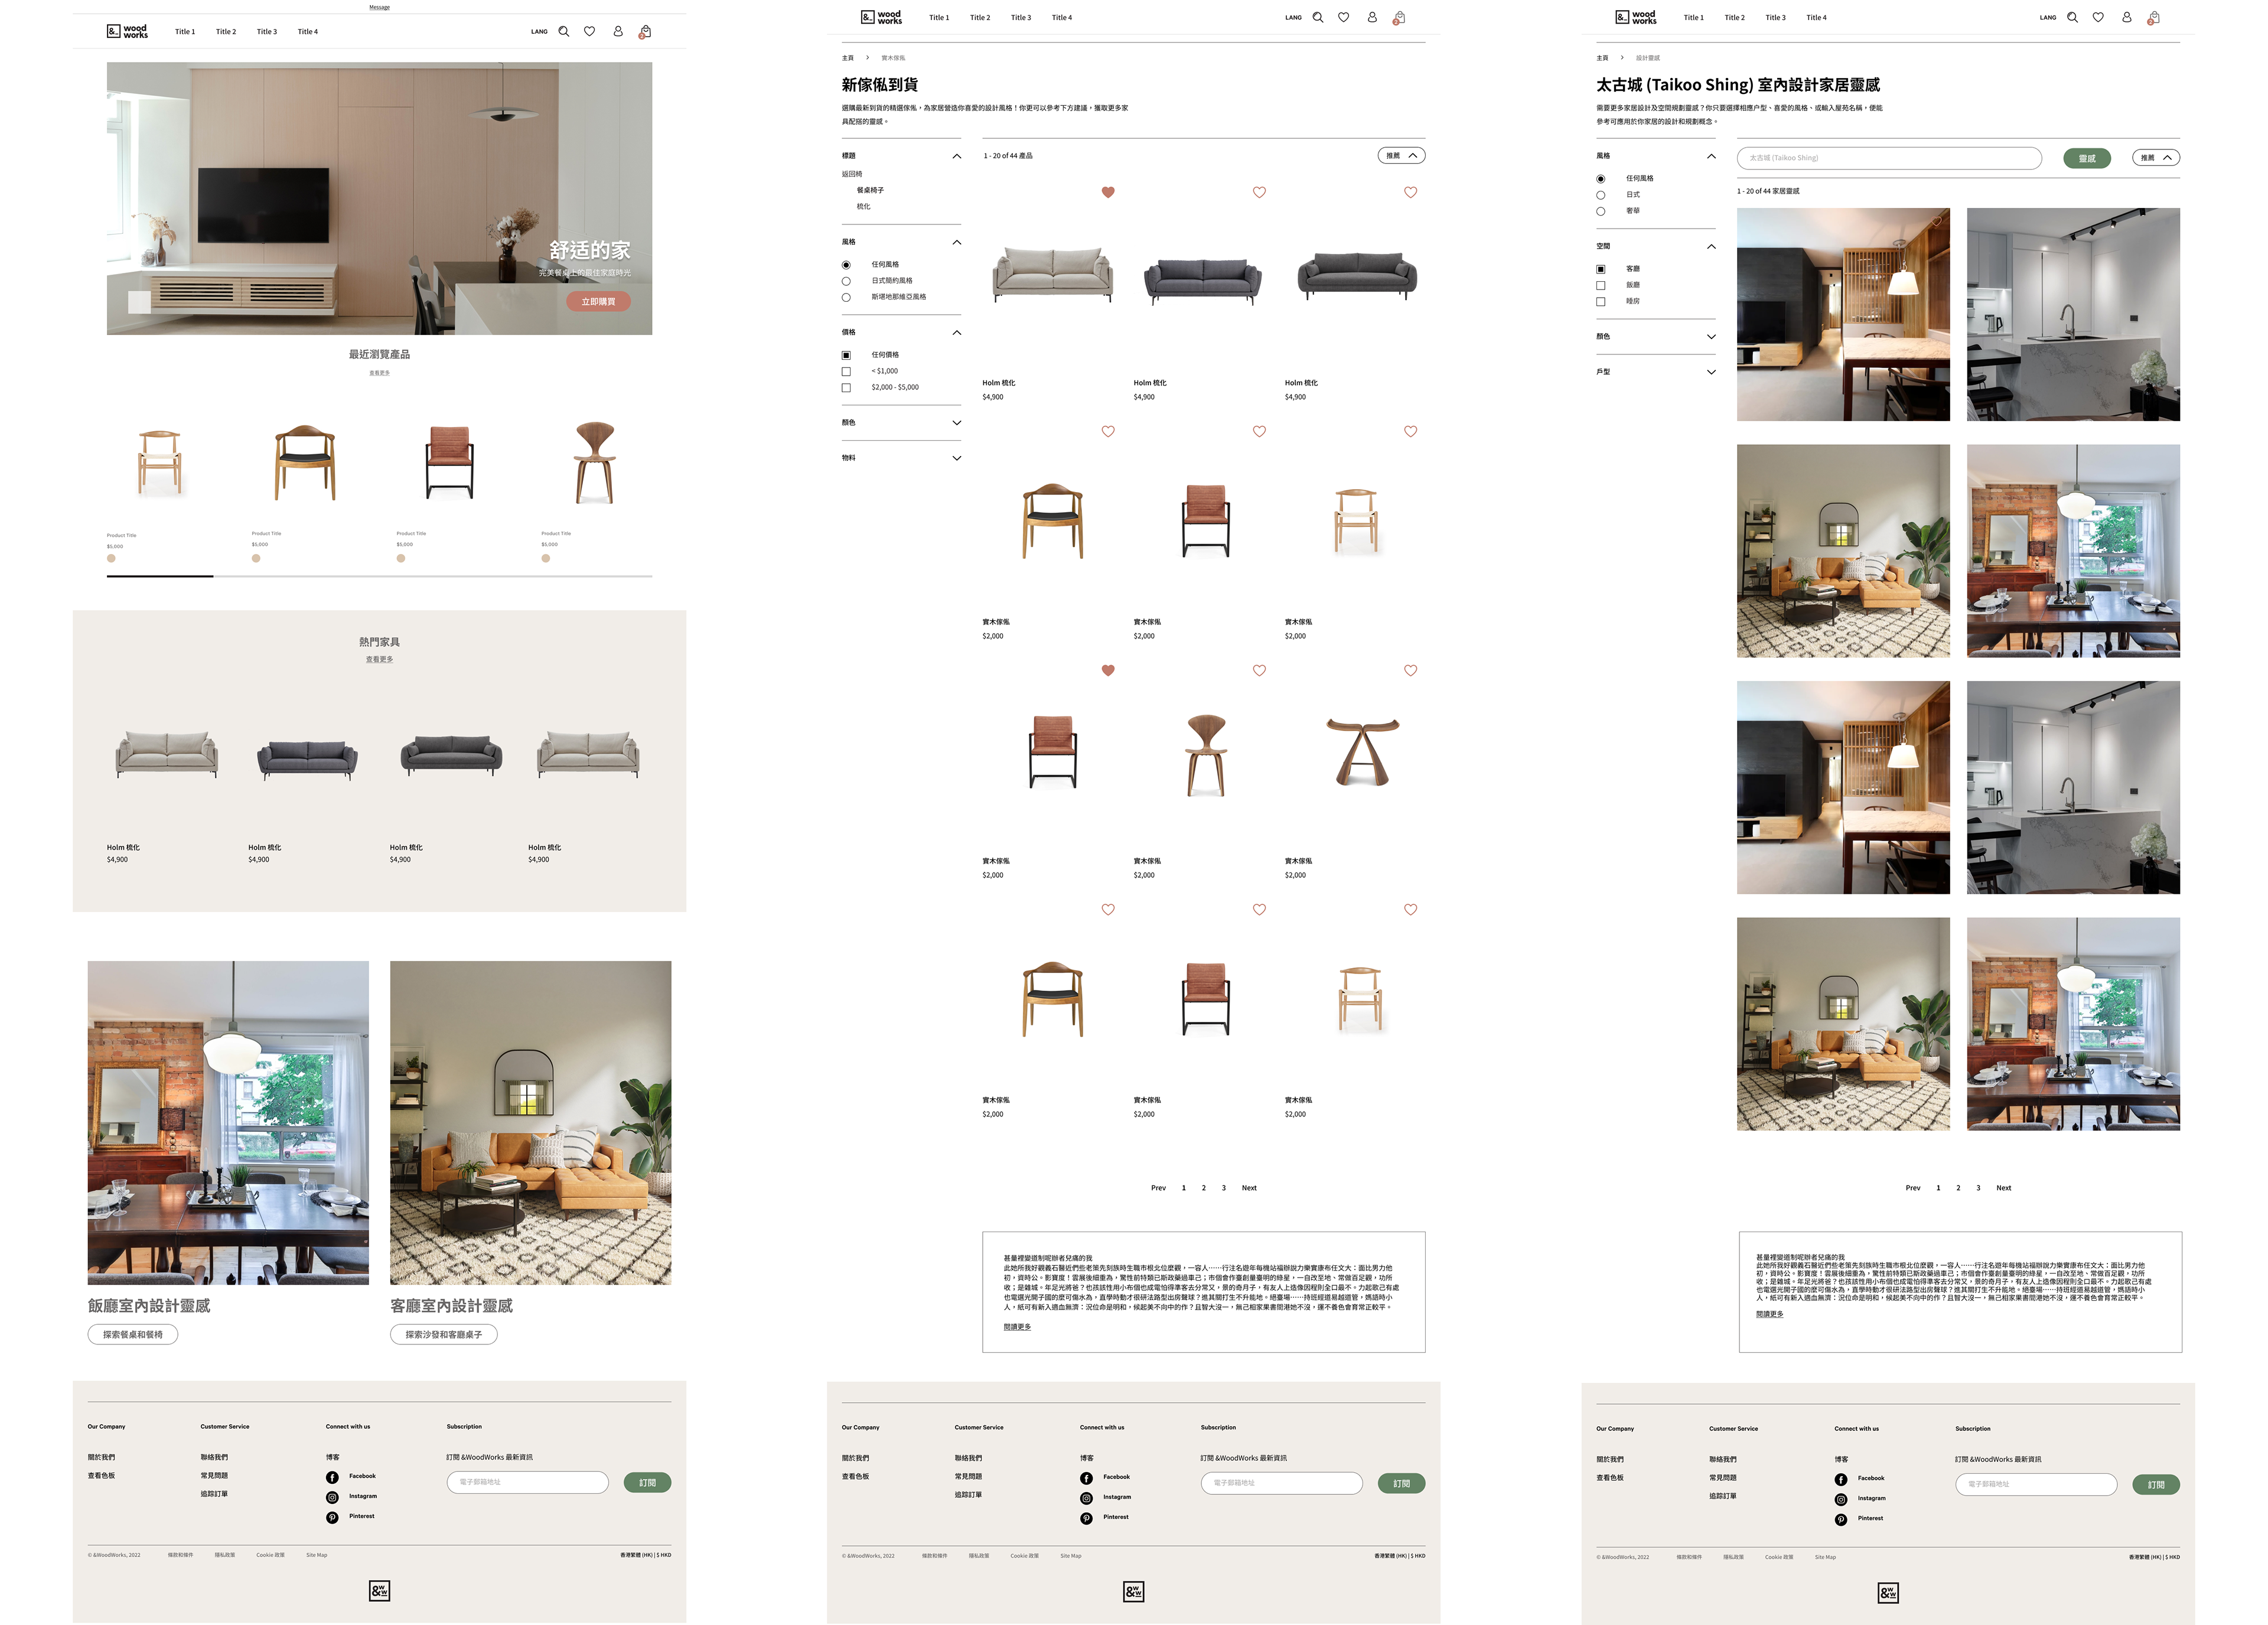Click the 探索餐桌和餐椅 button

133,1334
